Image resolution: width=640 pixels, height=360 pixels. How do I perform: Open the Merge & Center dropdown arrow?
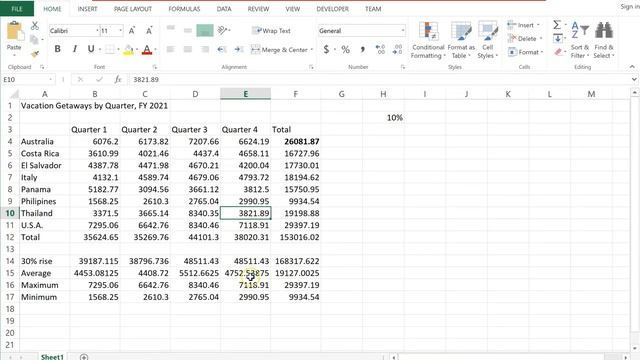[x=312, y=50]
